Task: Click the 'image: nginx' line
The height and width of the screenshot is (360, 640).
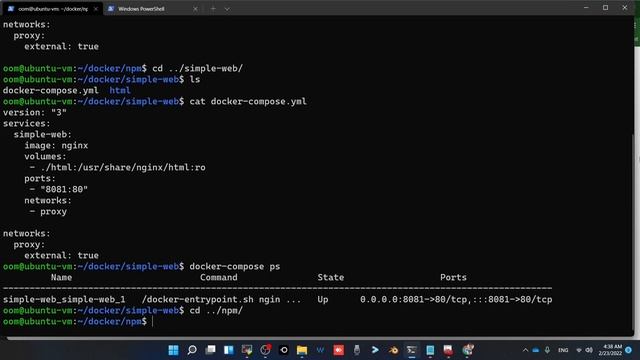Action: [x=56, y=145]
